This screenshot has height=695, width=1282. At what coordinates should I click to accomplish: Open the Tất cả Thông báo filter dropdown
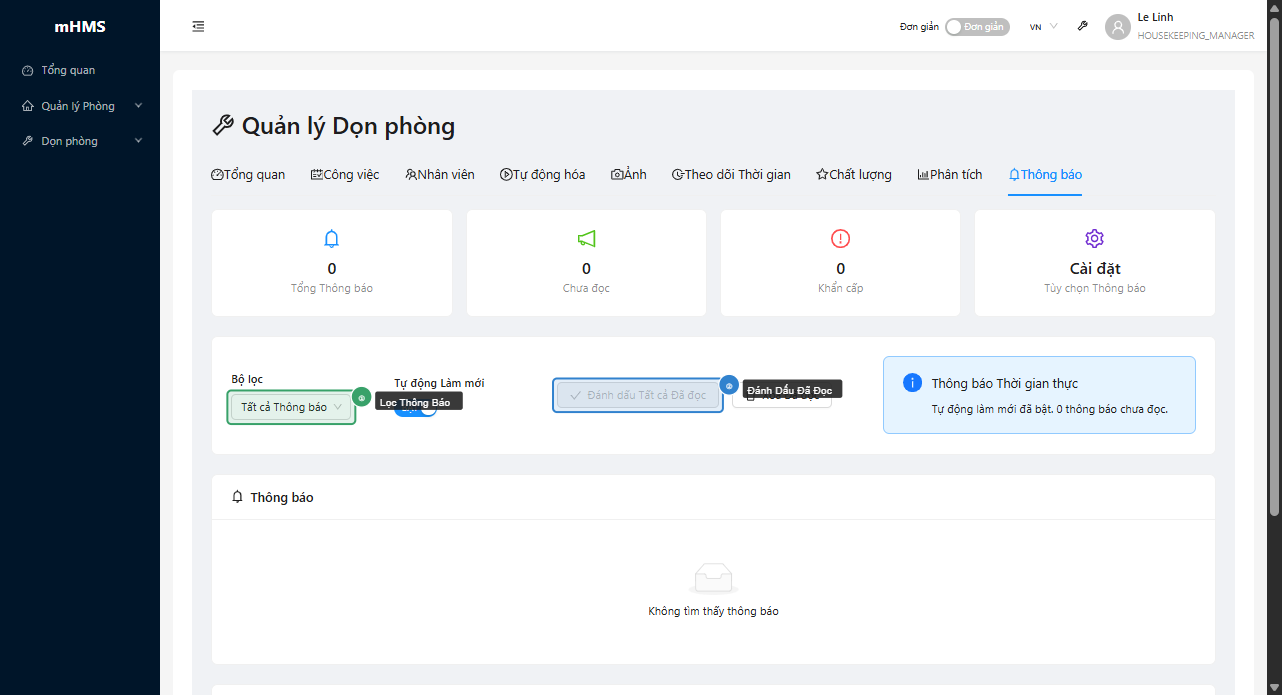pos(291,407)
